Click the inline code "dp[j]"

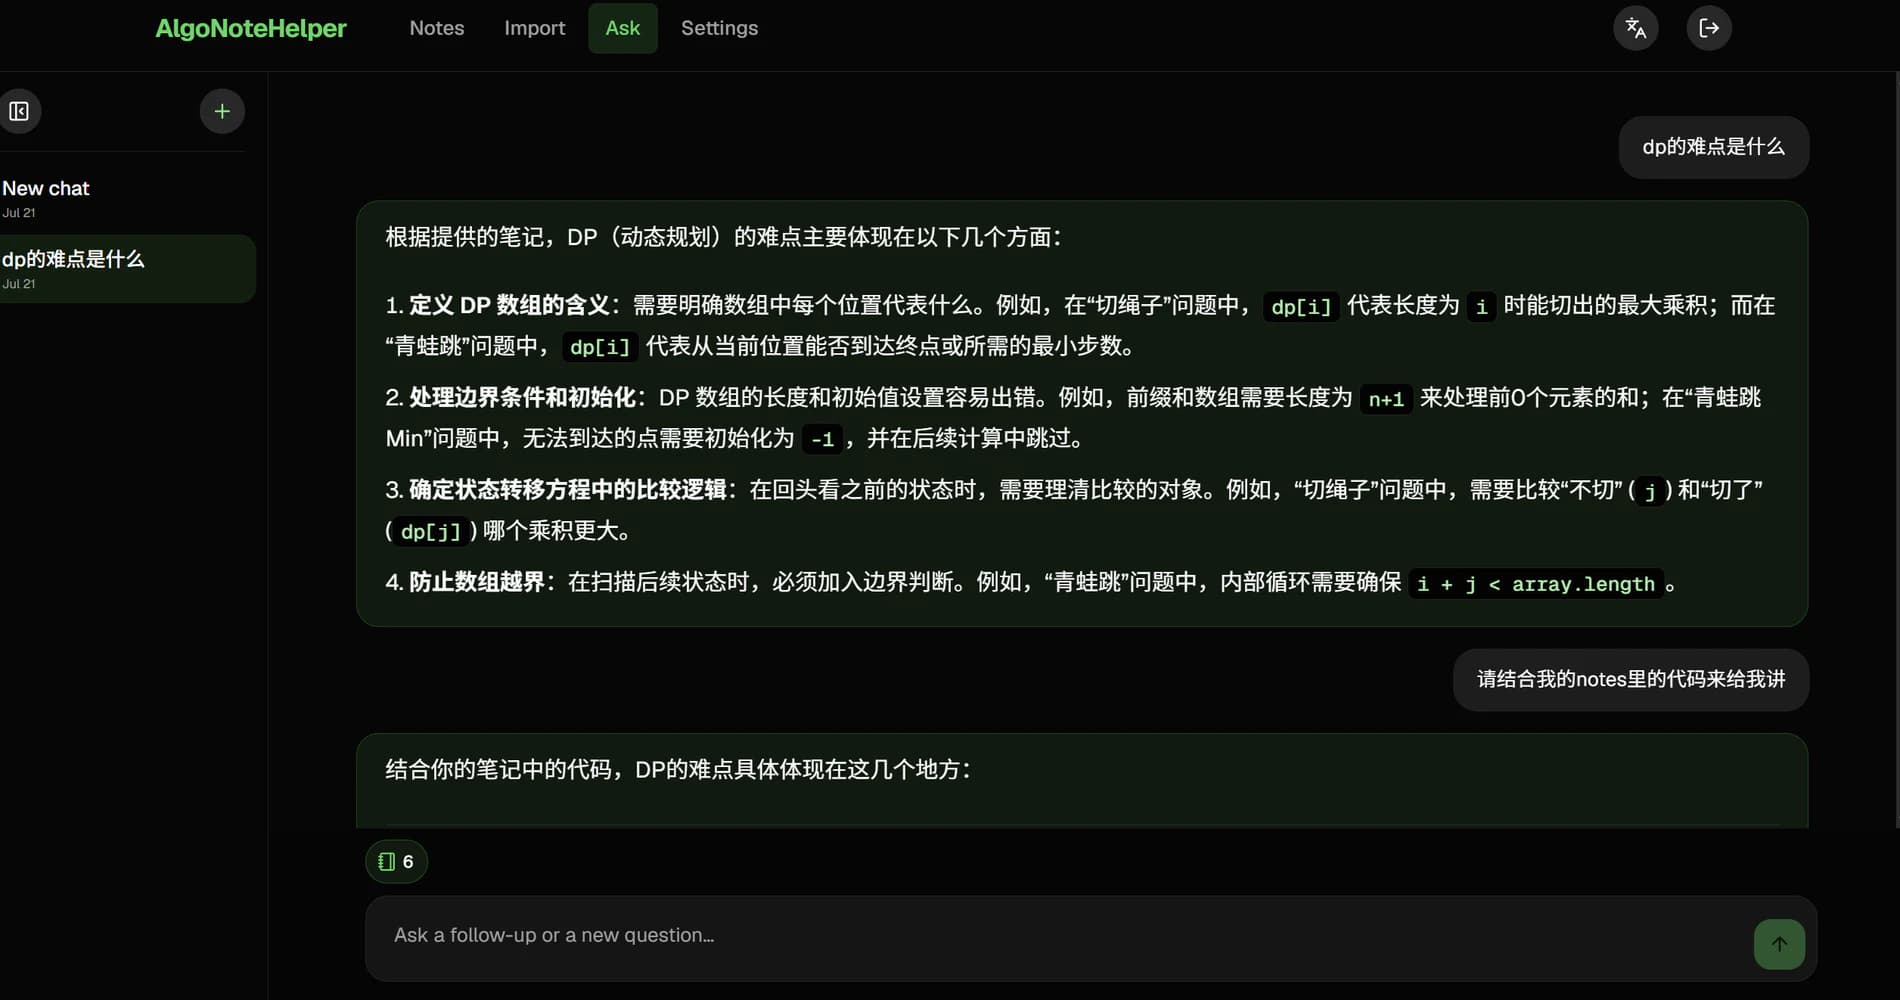(x=431, y=531)
